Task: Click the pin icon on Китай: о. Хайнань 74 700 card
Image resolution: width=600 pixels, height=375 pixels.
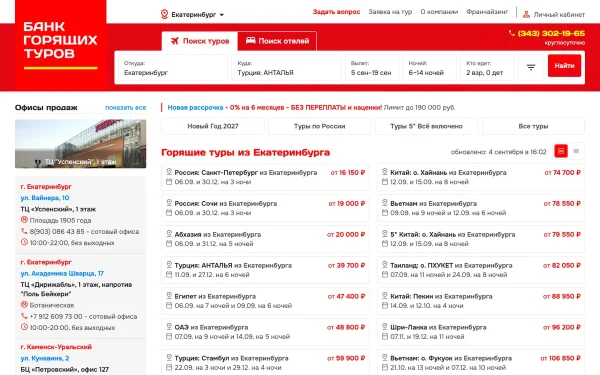Action: (385, 172)
